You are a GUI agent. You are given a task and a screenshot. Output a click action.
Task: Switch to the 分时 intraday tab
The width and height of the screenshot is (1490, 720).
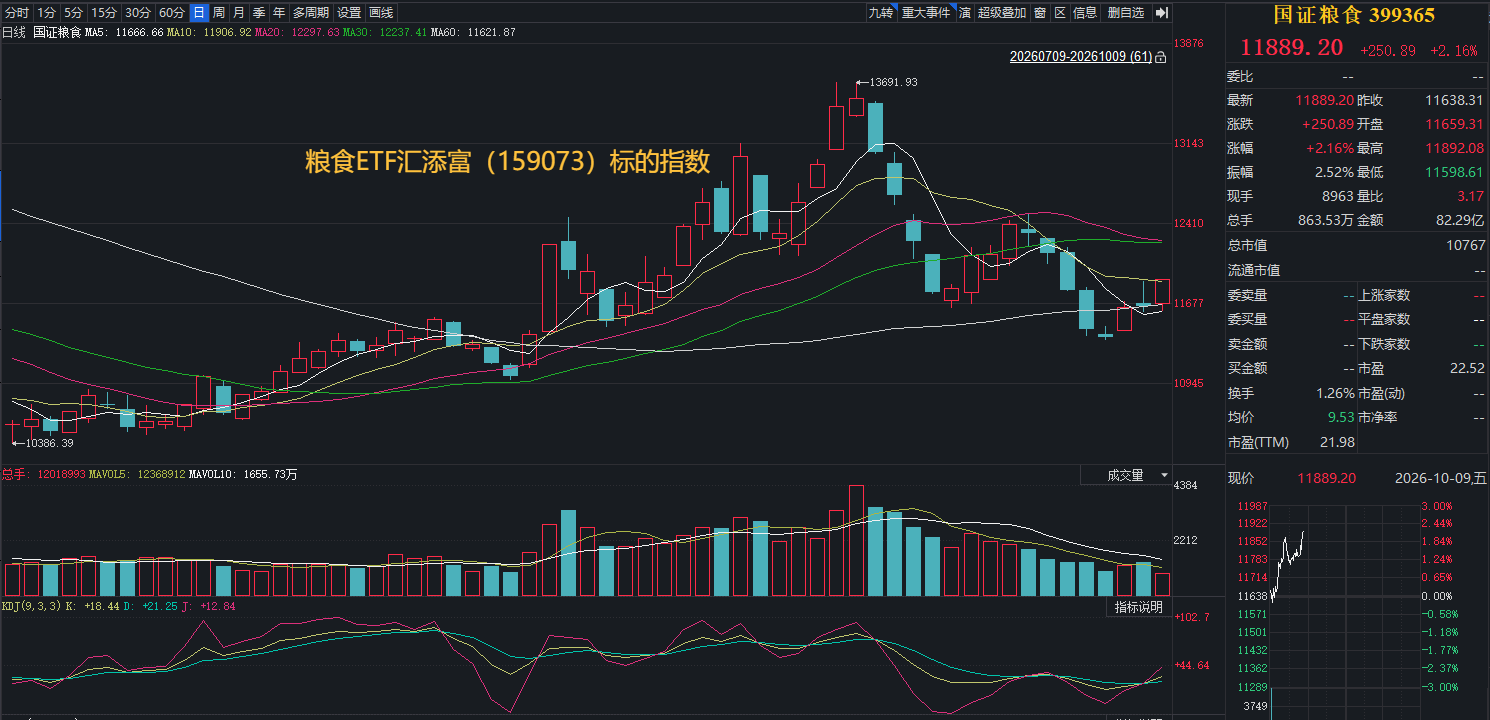pyautogui.click(x=17, y=13)
